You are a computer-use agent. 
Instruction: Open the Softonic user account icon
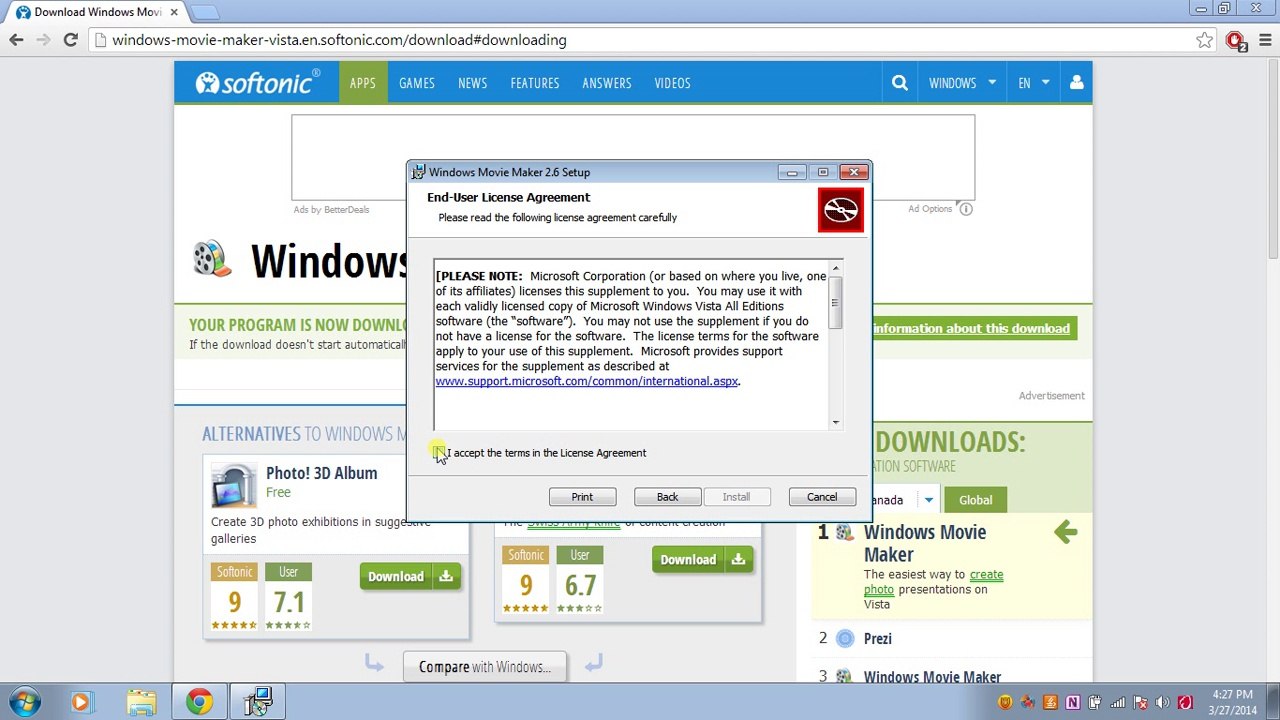1077,83
